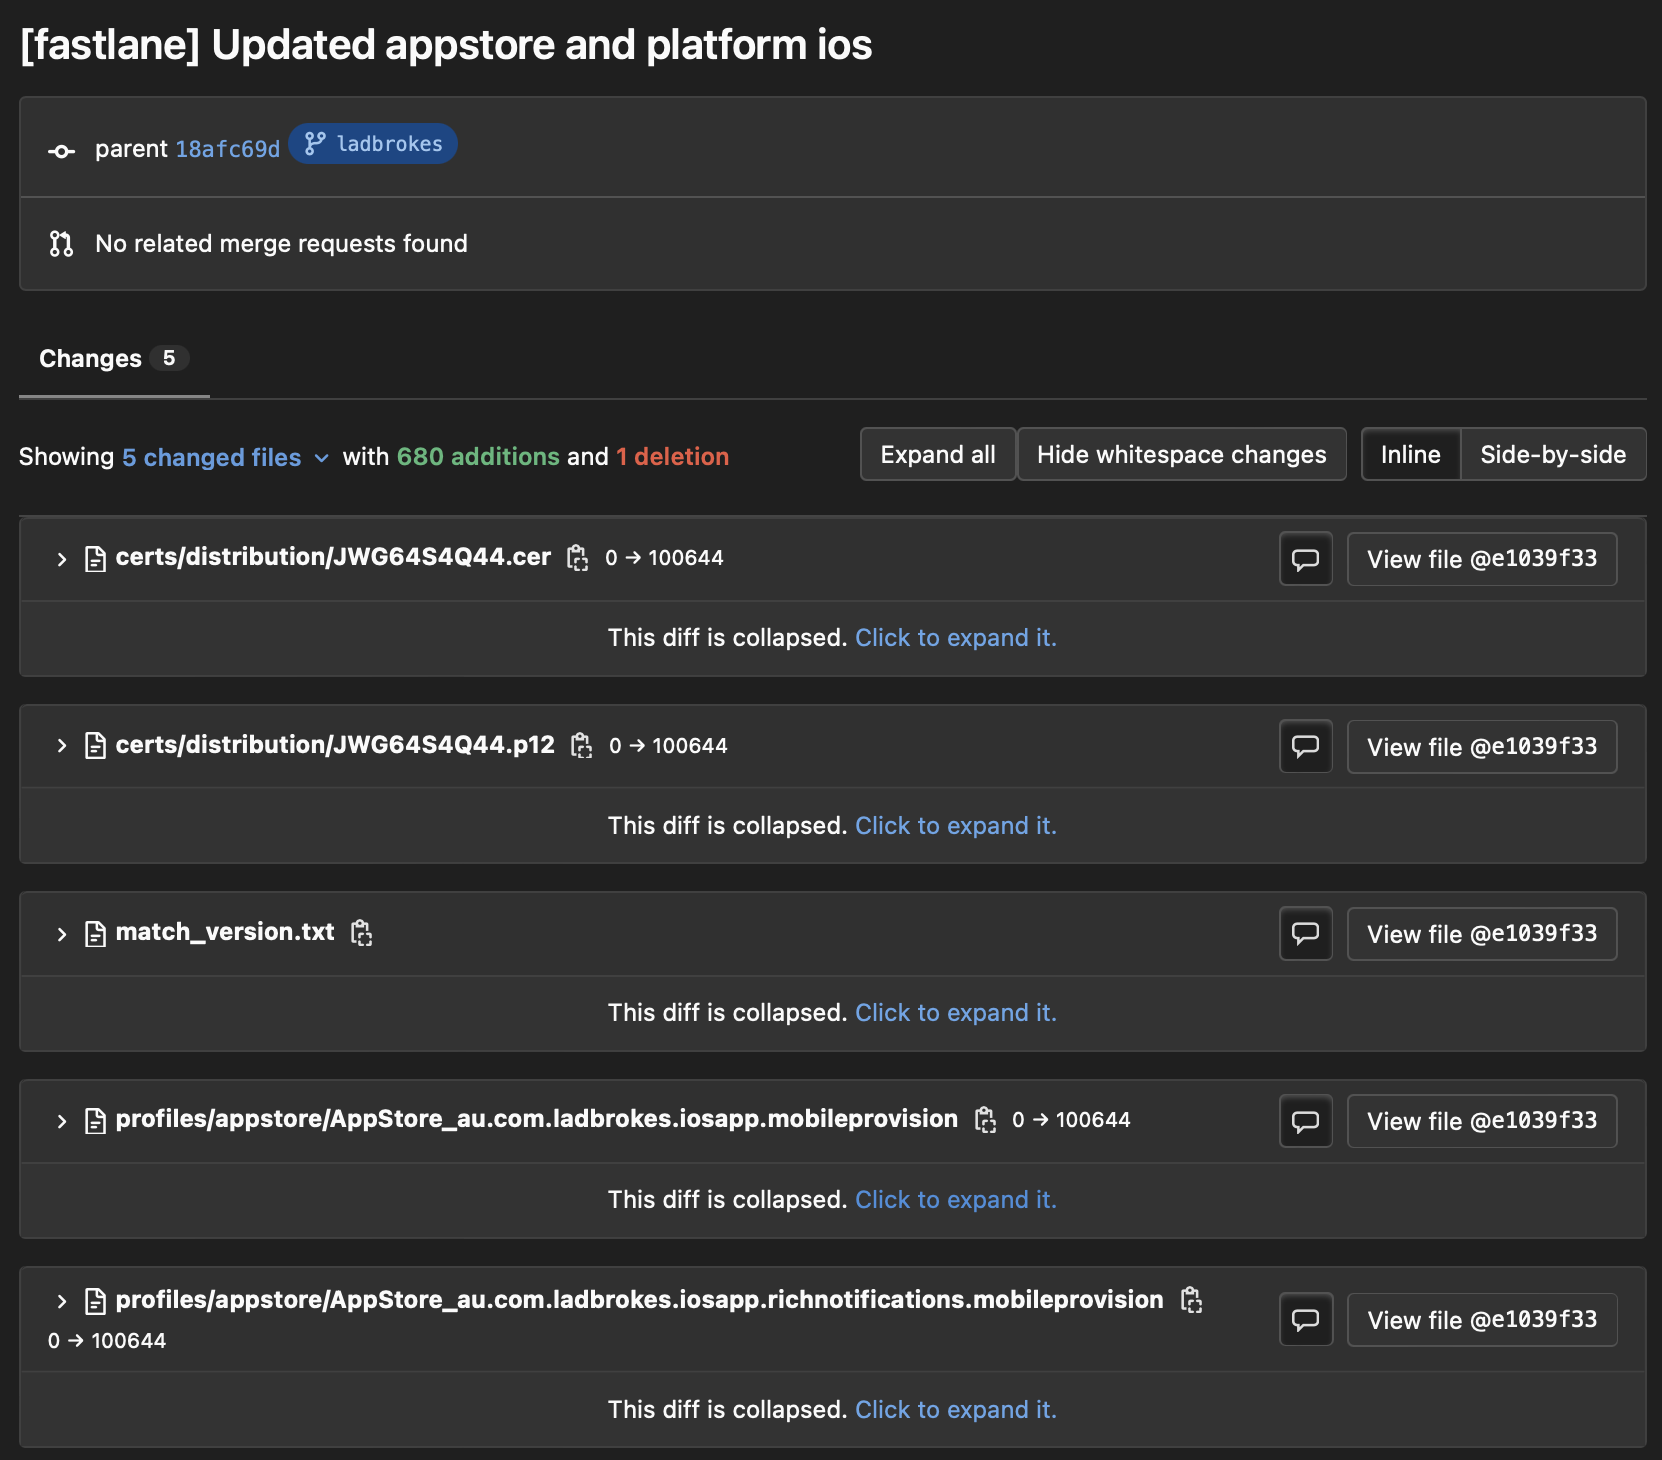Click the merge request icon
Image resolution: width=1662 pixels, height=1460 pixels.
pos(61,244)
